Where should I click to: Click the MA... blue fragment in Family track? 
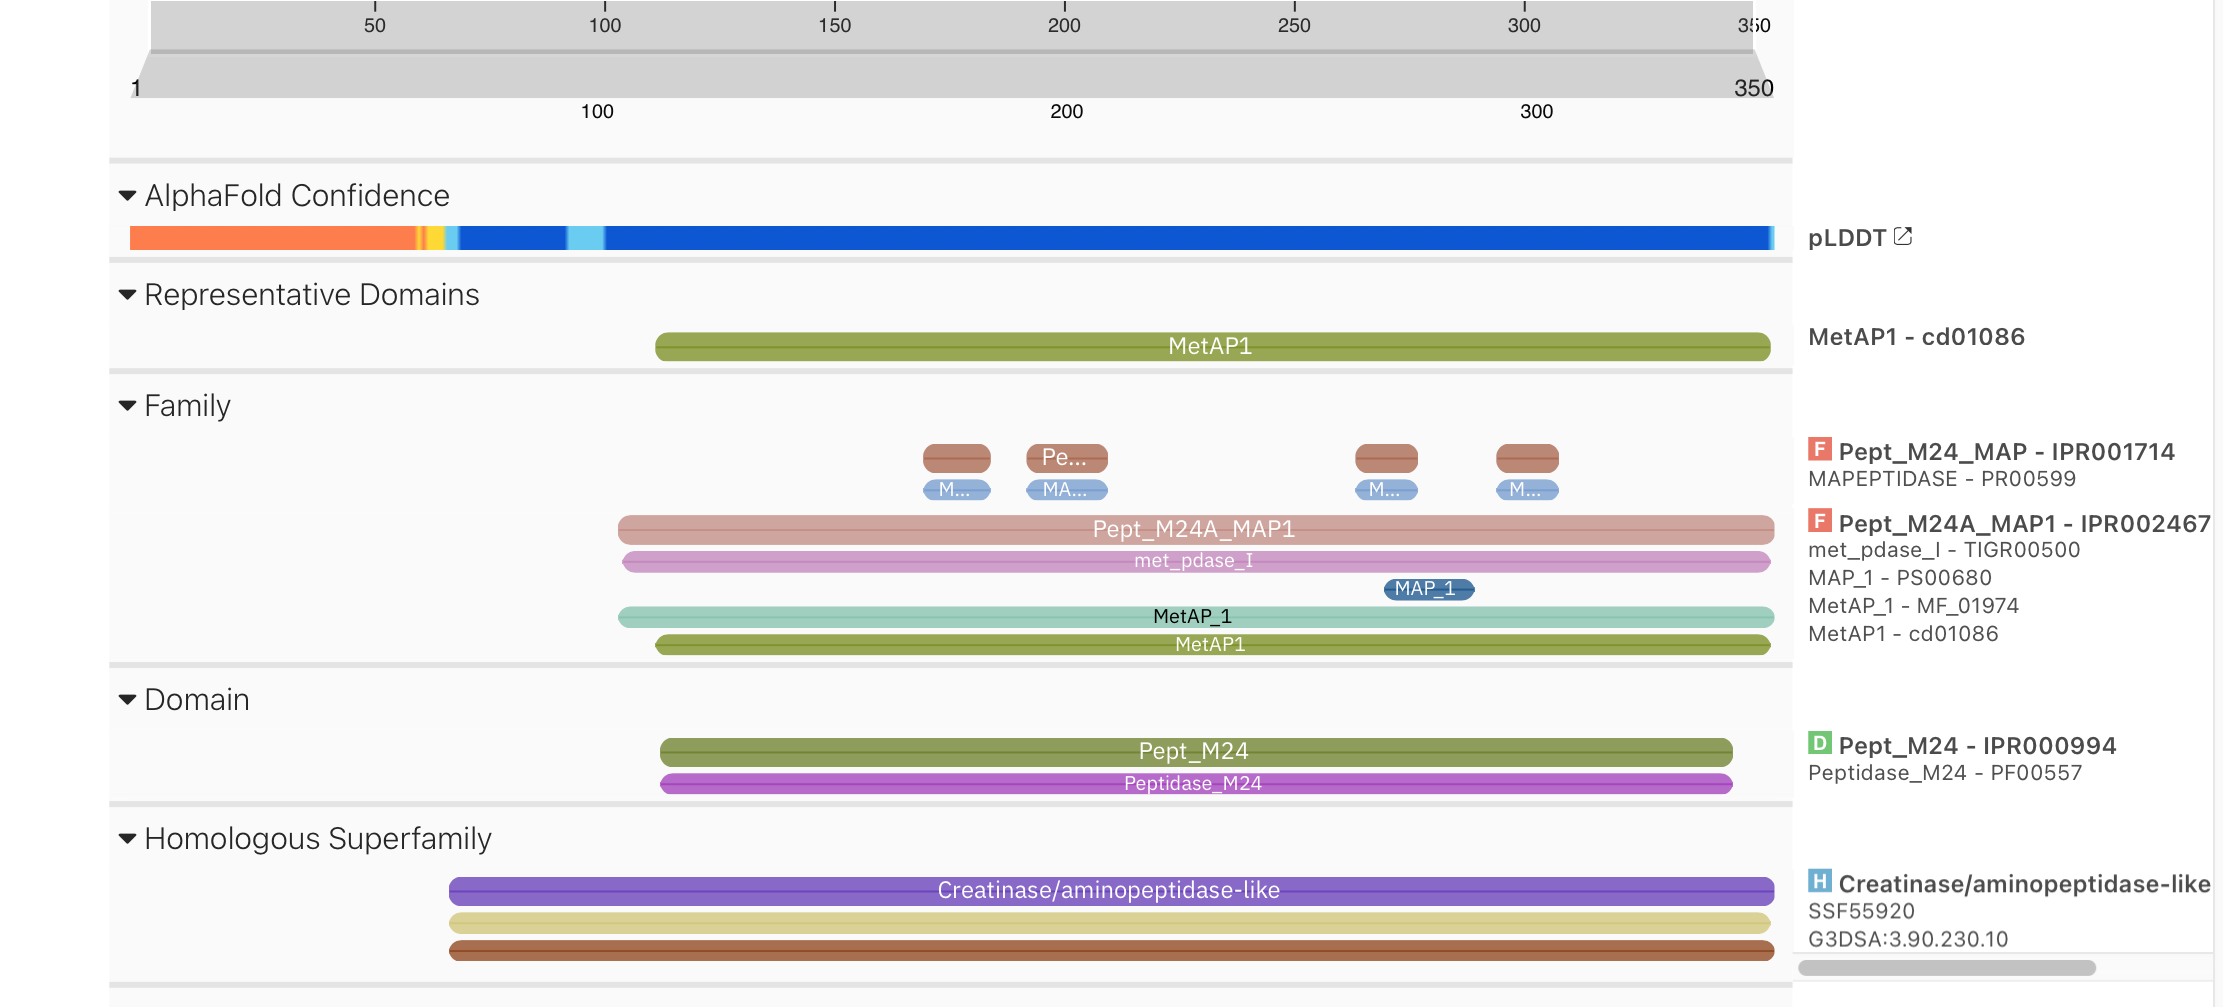click(x=1066, y=490)
